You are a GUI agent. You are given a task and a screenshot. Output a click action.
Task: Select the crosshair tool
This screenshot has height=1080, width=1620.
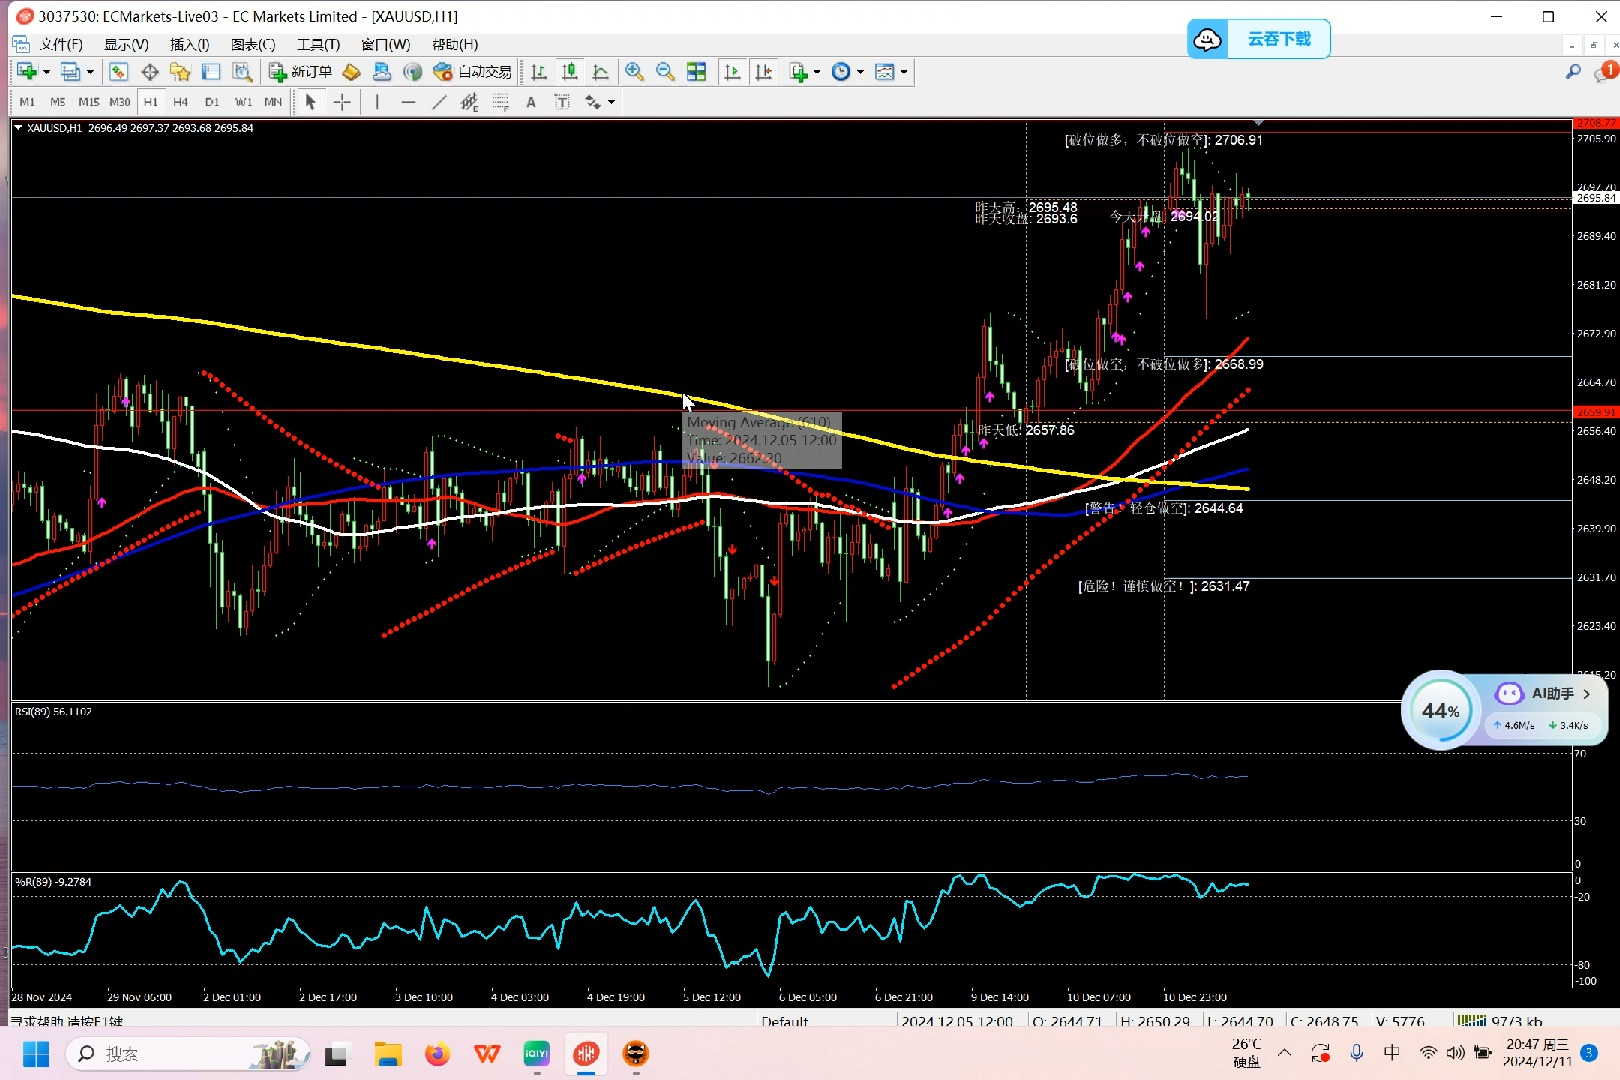(342, 102)
